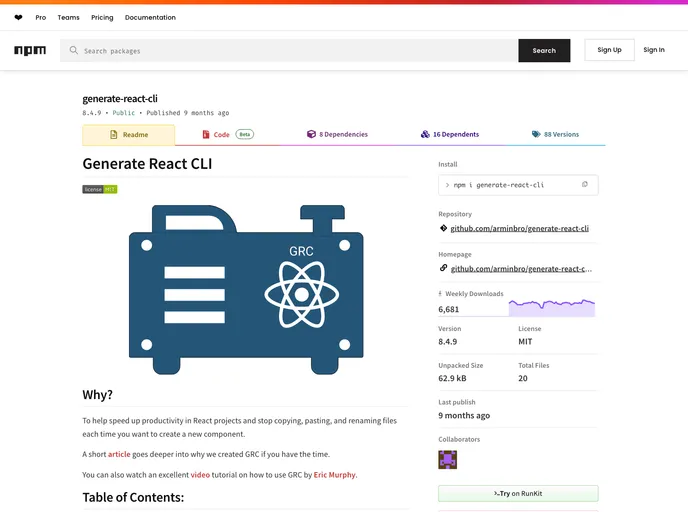Screen dimensions: 688x512
Task: Focus the Search packages input field
Action: pos(289,50)
